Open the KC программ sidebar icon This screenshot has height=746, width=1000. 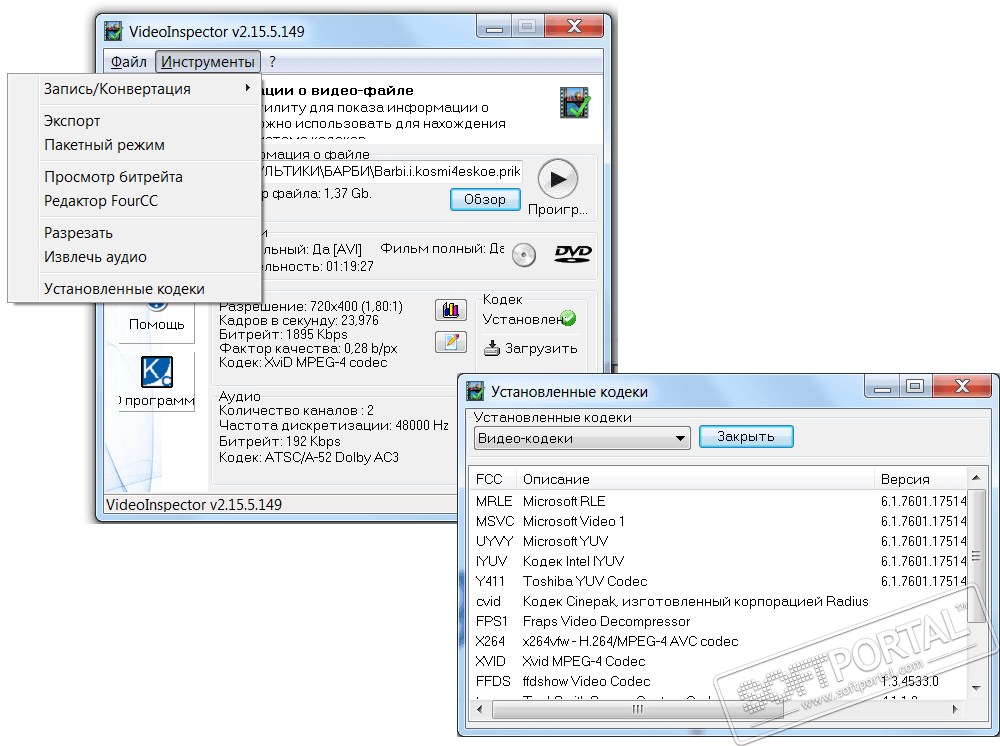point(157,371)
